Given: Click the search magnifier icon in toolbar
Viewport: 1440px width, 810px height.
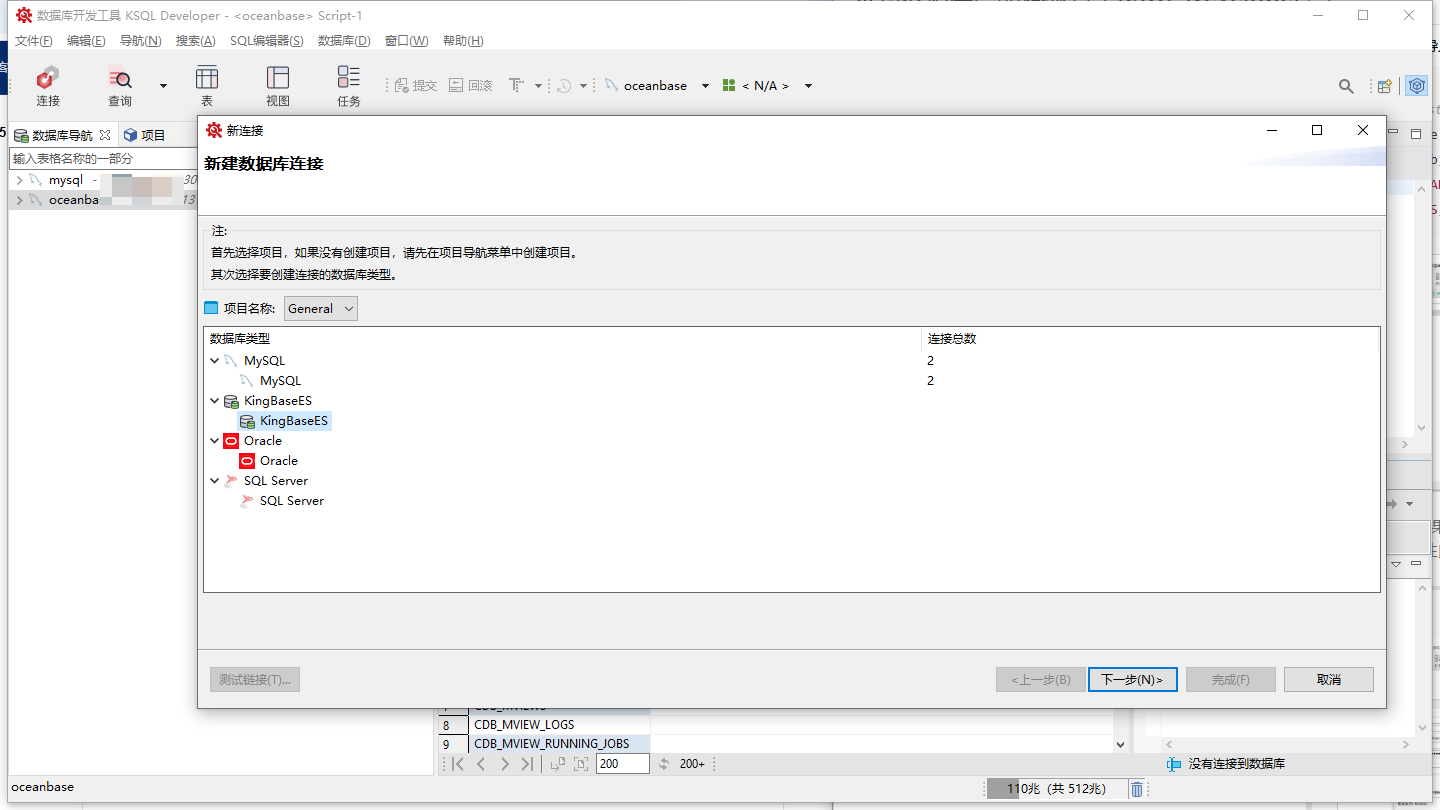Looking at the screenshot, I should 1346,86.
